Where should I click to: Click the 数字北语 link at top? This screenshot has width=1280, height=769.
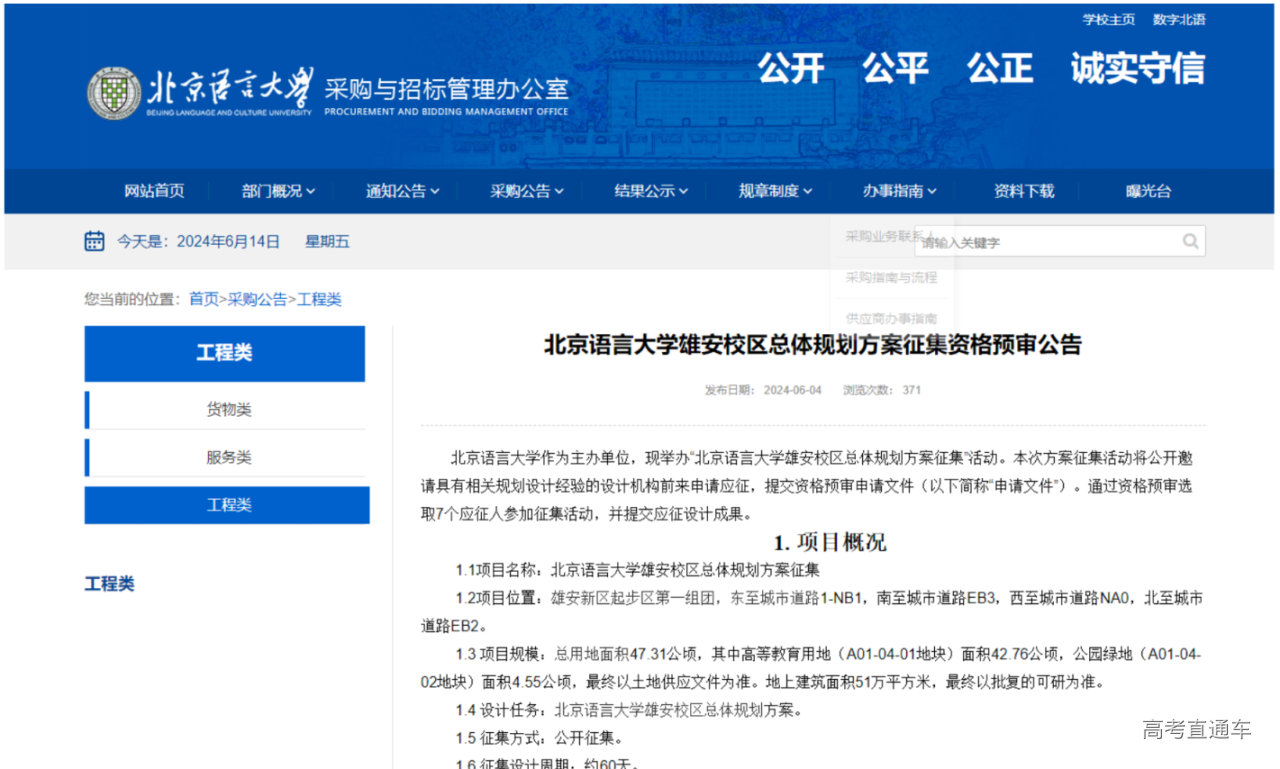coord(1179,20)
